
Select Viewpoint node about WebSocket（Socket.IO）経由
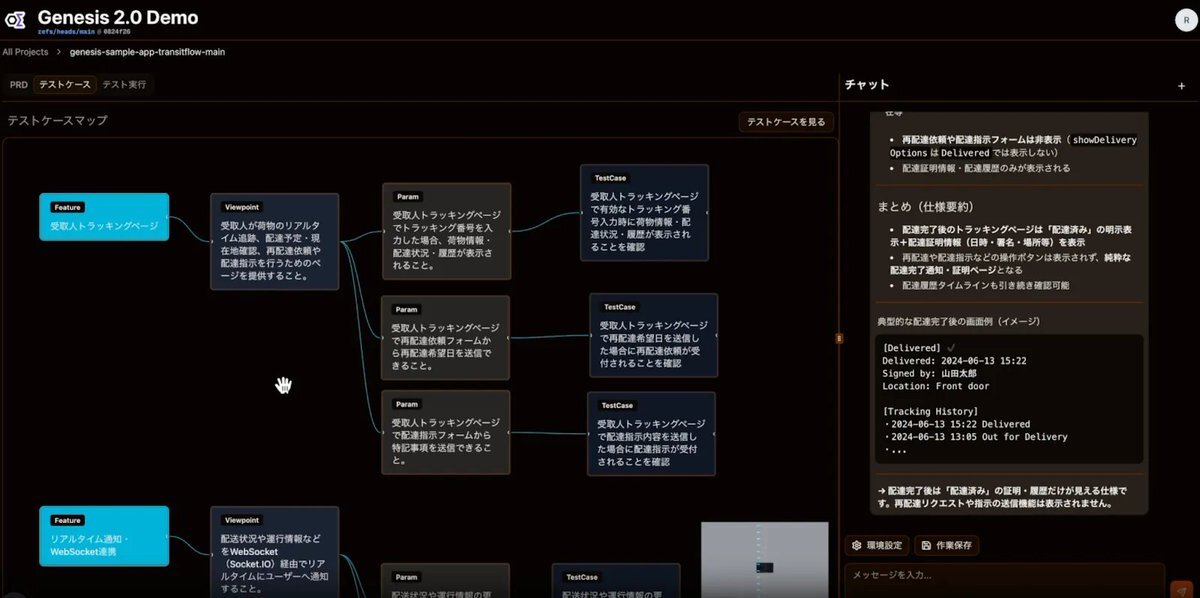(274, 552)
